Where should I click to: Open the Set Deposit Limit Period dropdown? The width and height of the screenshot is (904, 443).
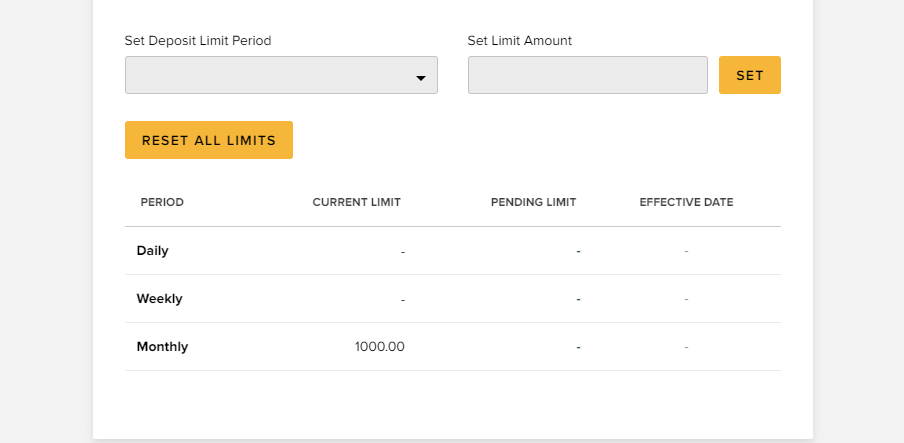(x=280, y=76)
